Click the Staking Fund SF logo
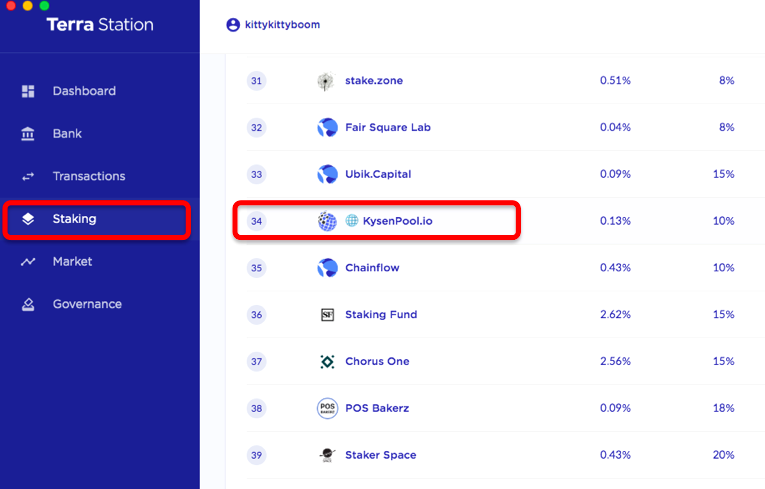The image size is (765, 489). tap(327, 315)
